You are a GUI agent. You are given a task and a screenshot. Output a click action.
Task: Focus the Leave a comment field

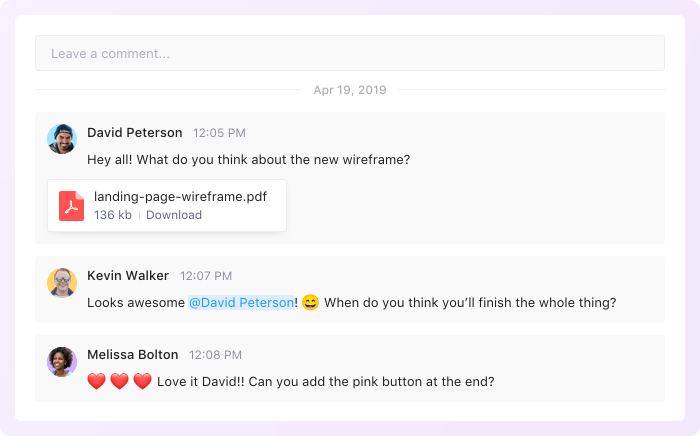pyautogui.click(x=349, y=53)
